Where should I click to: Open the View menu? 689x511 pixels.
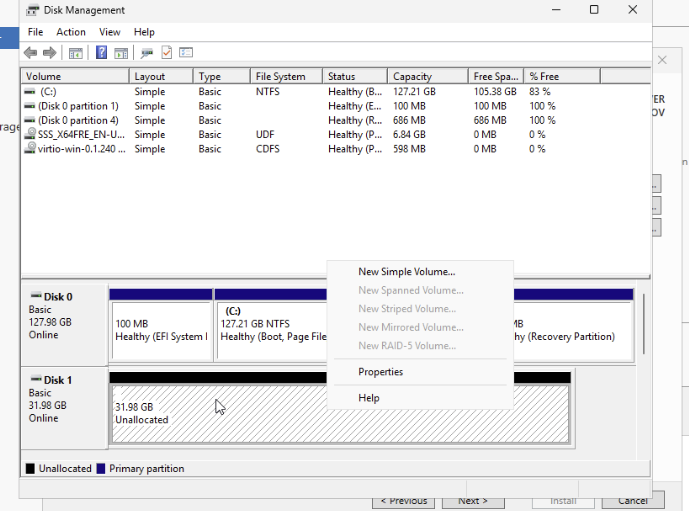109,32
